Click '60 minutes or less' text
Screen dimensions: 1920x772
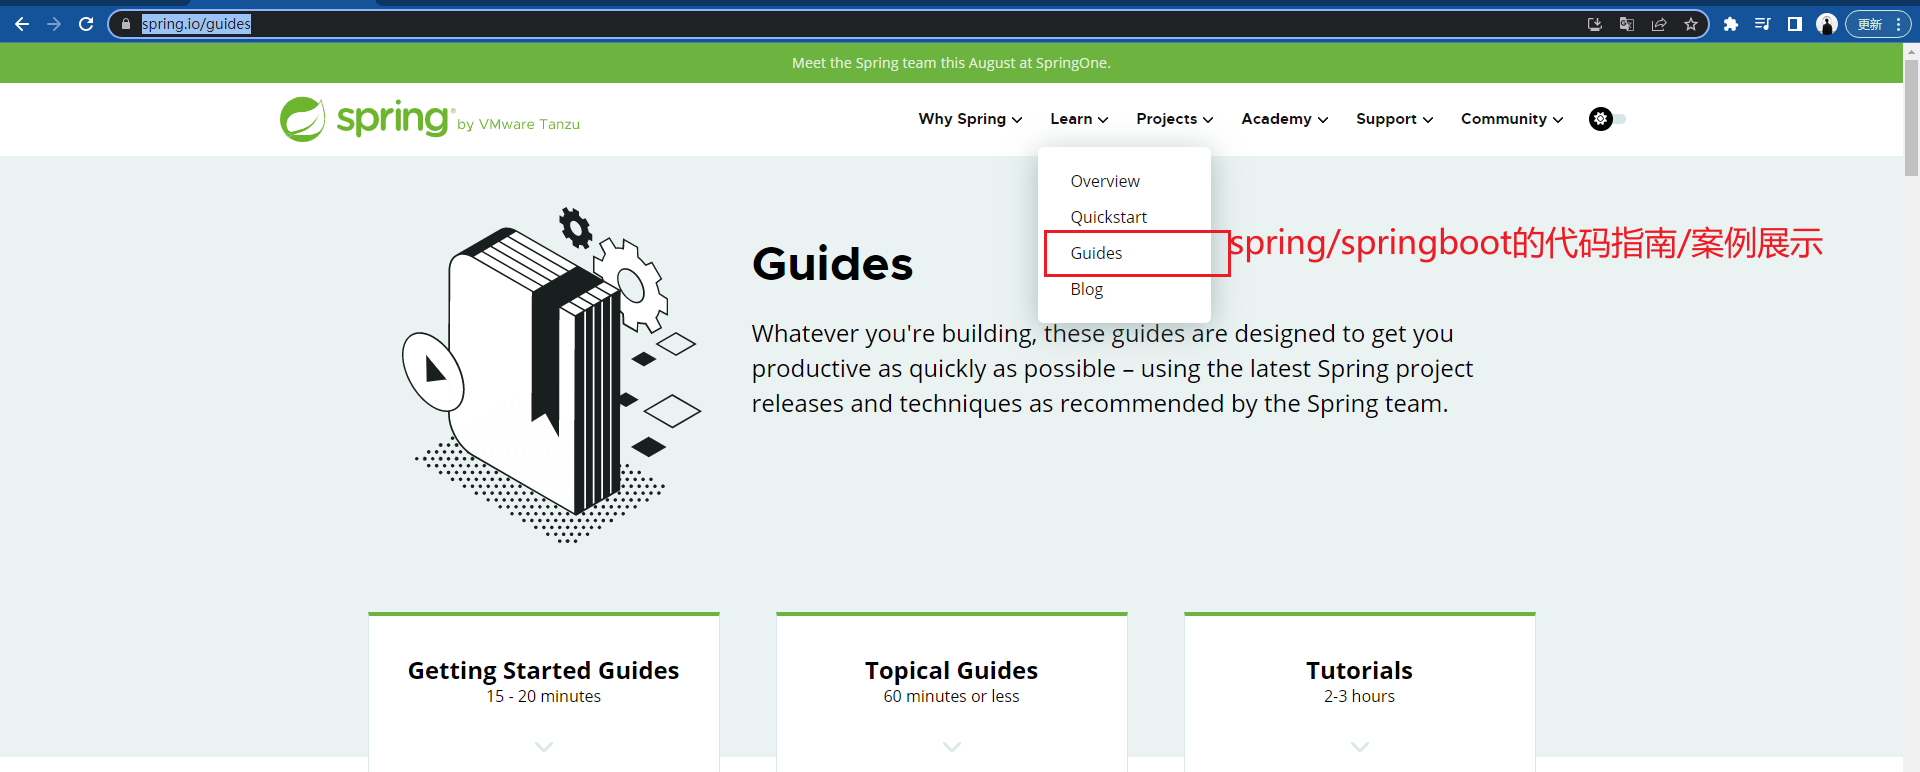click(952, 696)
